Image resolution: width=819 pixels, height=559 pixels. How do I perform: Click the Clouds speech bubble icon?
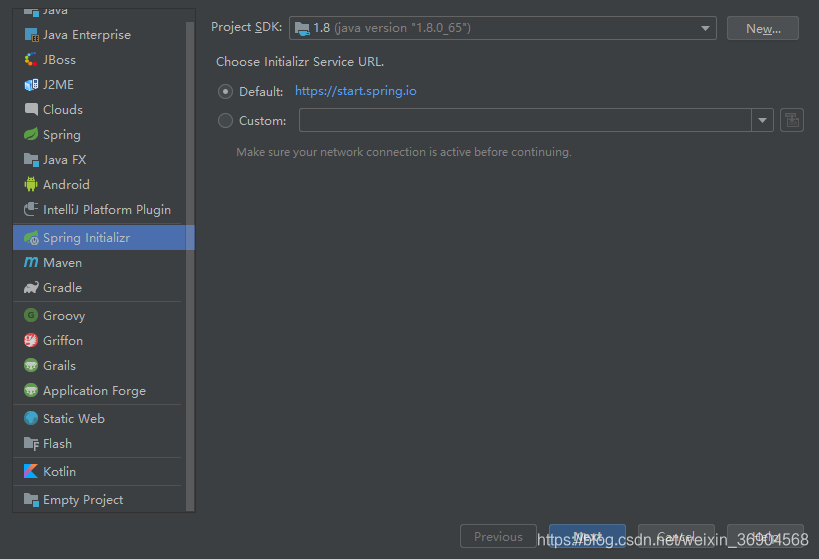pos(31,109)
